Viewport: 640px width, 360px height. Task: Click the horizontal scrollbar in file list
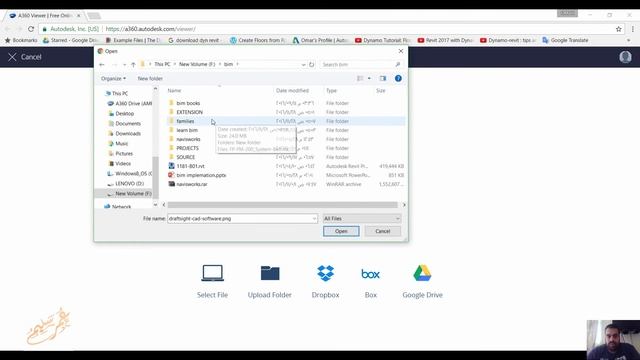[x=282, y=205]
